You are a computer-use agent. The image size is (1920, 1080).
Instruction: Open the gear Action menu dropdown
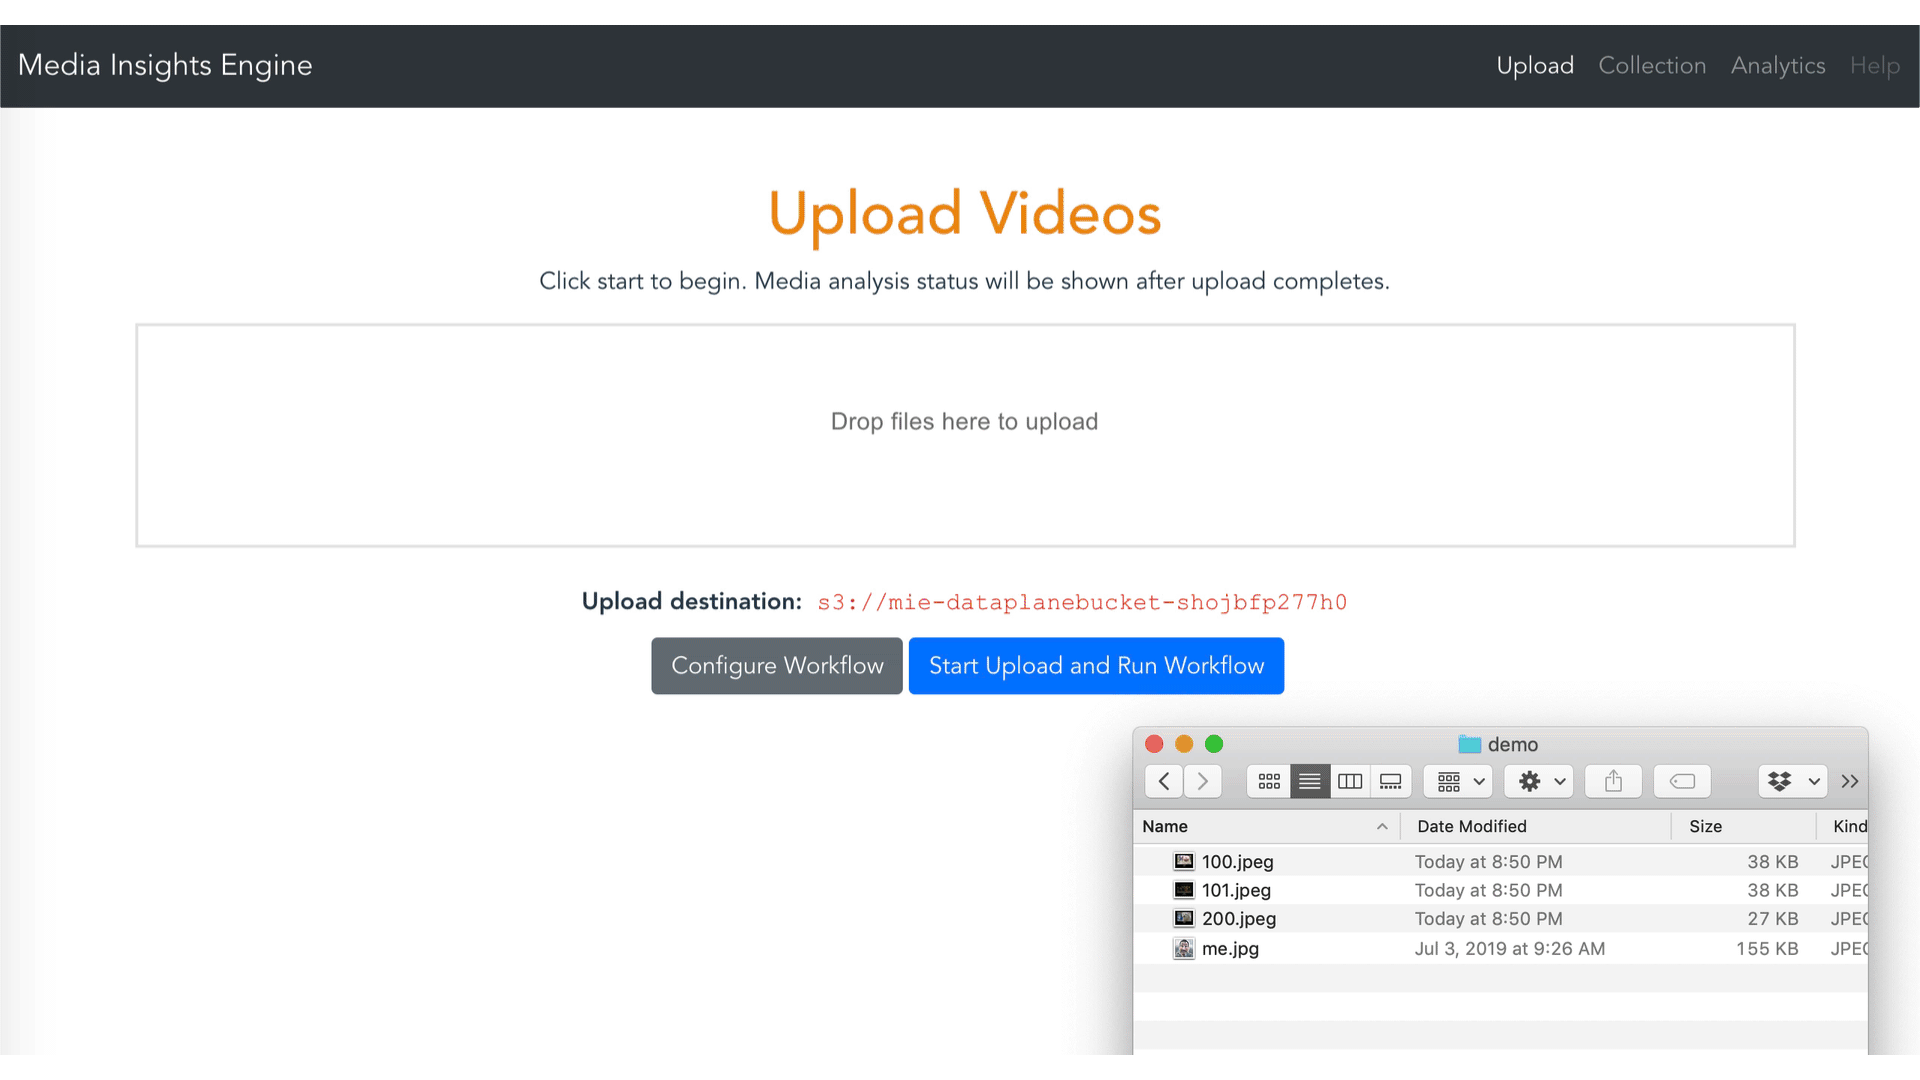(x=1540, y=781)
